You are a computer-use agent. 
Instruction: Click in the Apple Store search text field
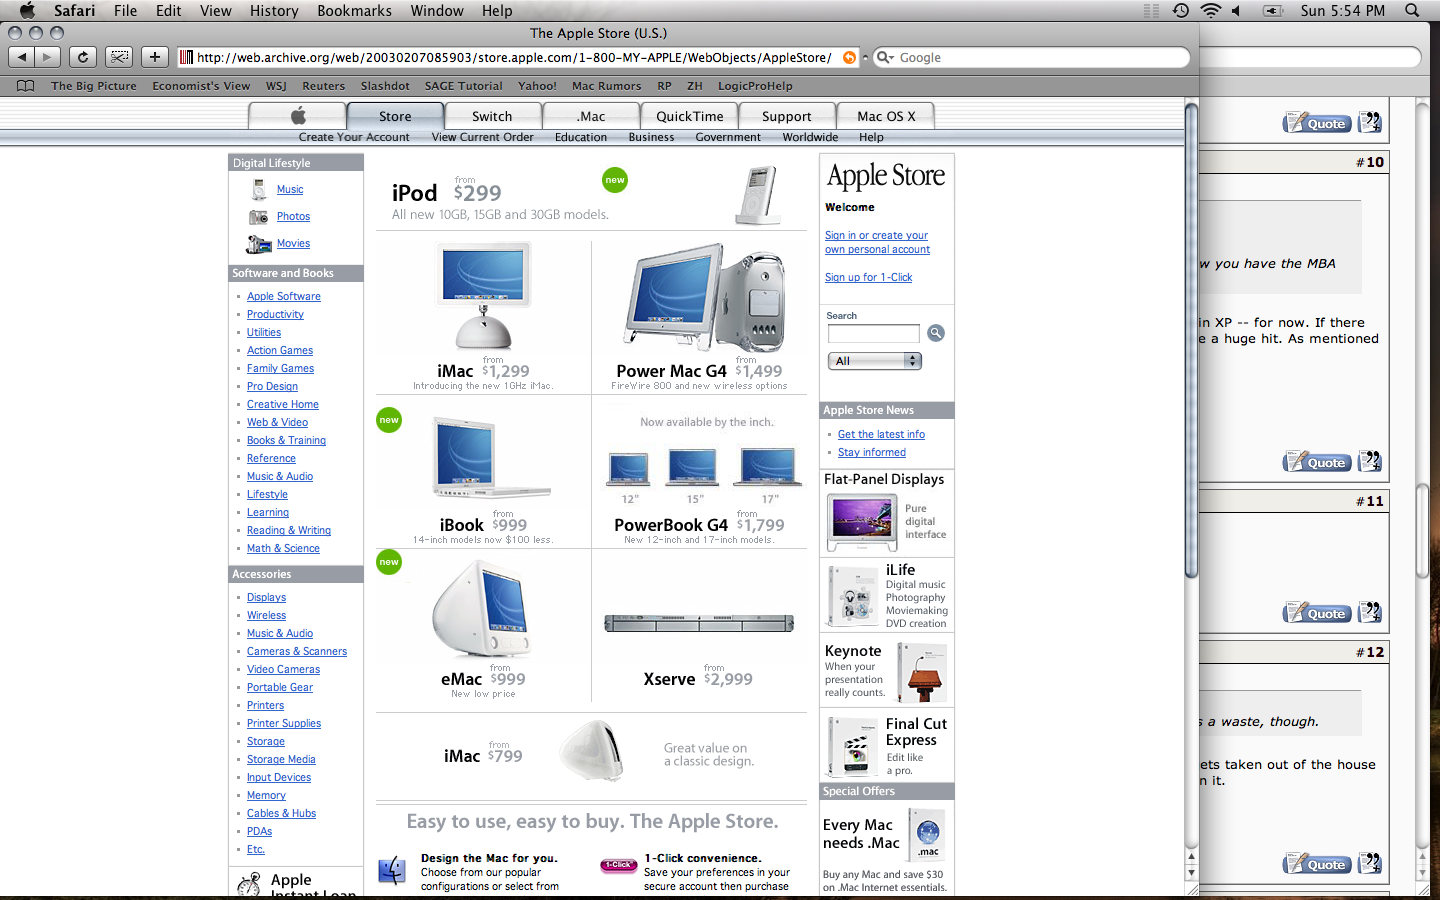(873, 333)
